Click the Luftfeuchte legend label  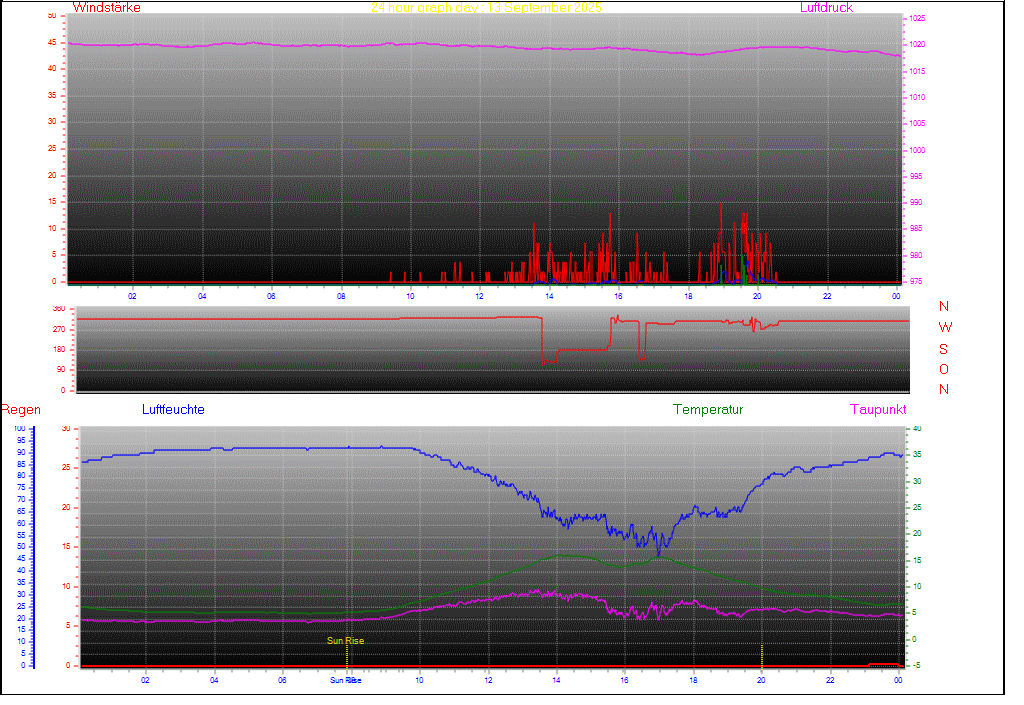tap(173, 410)
